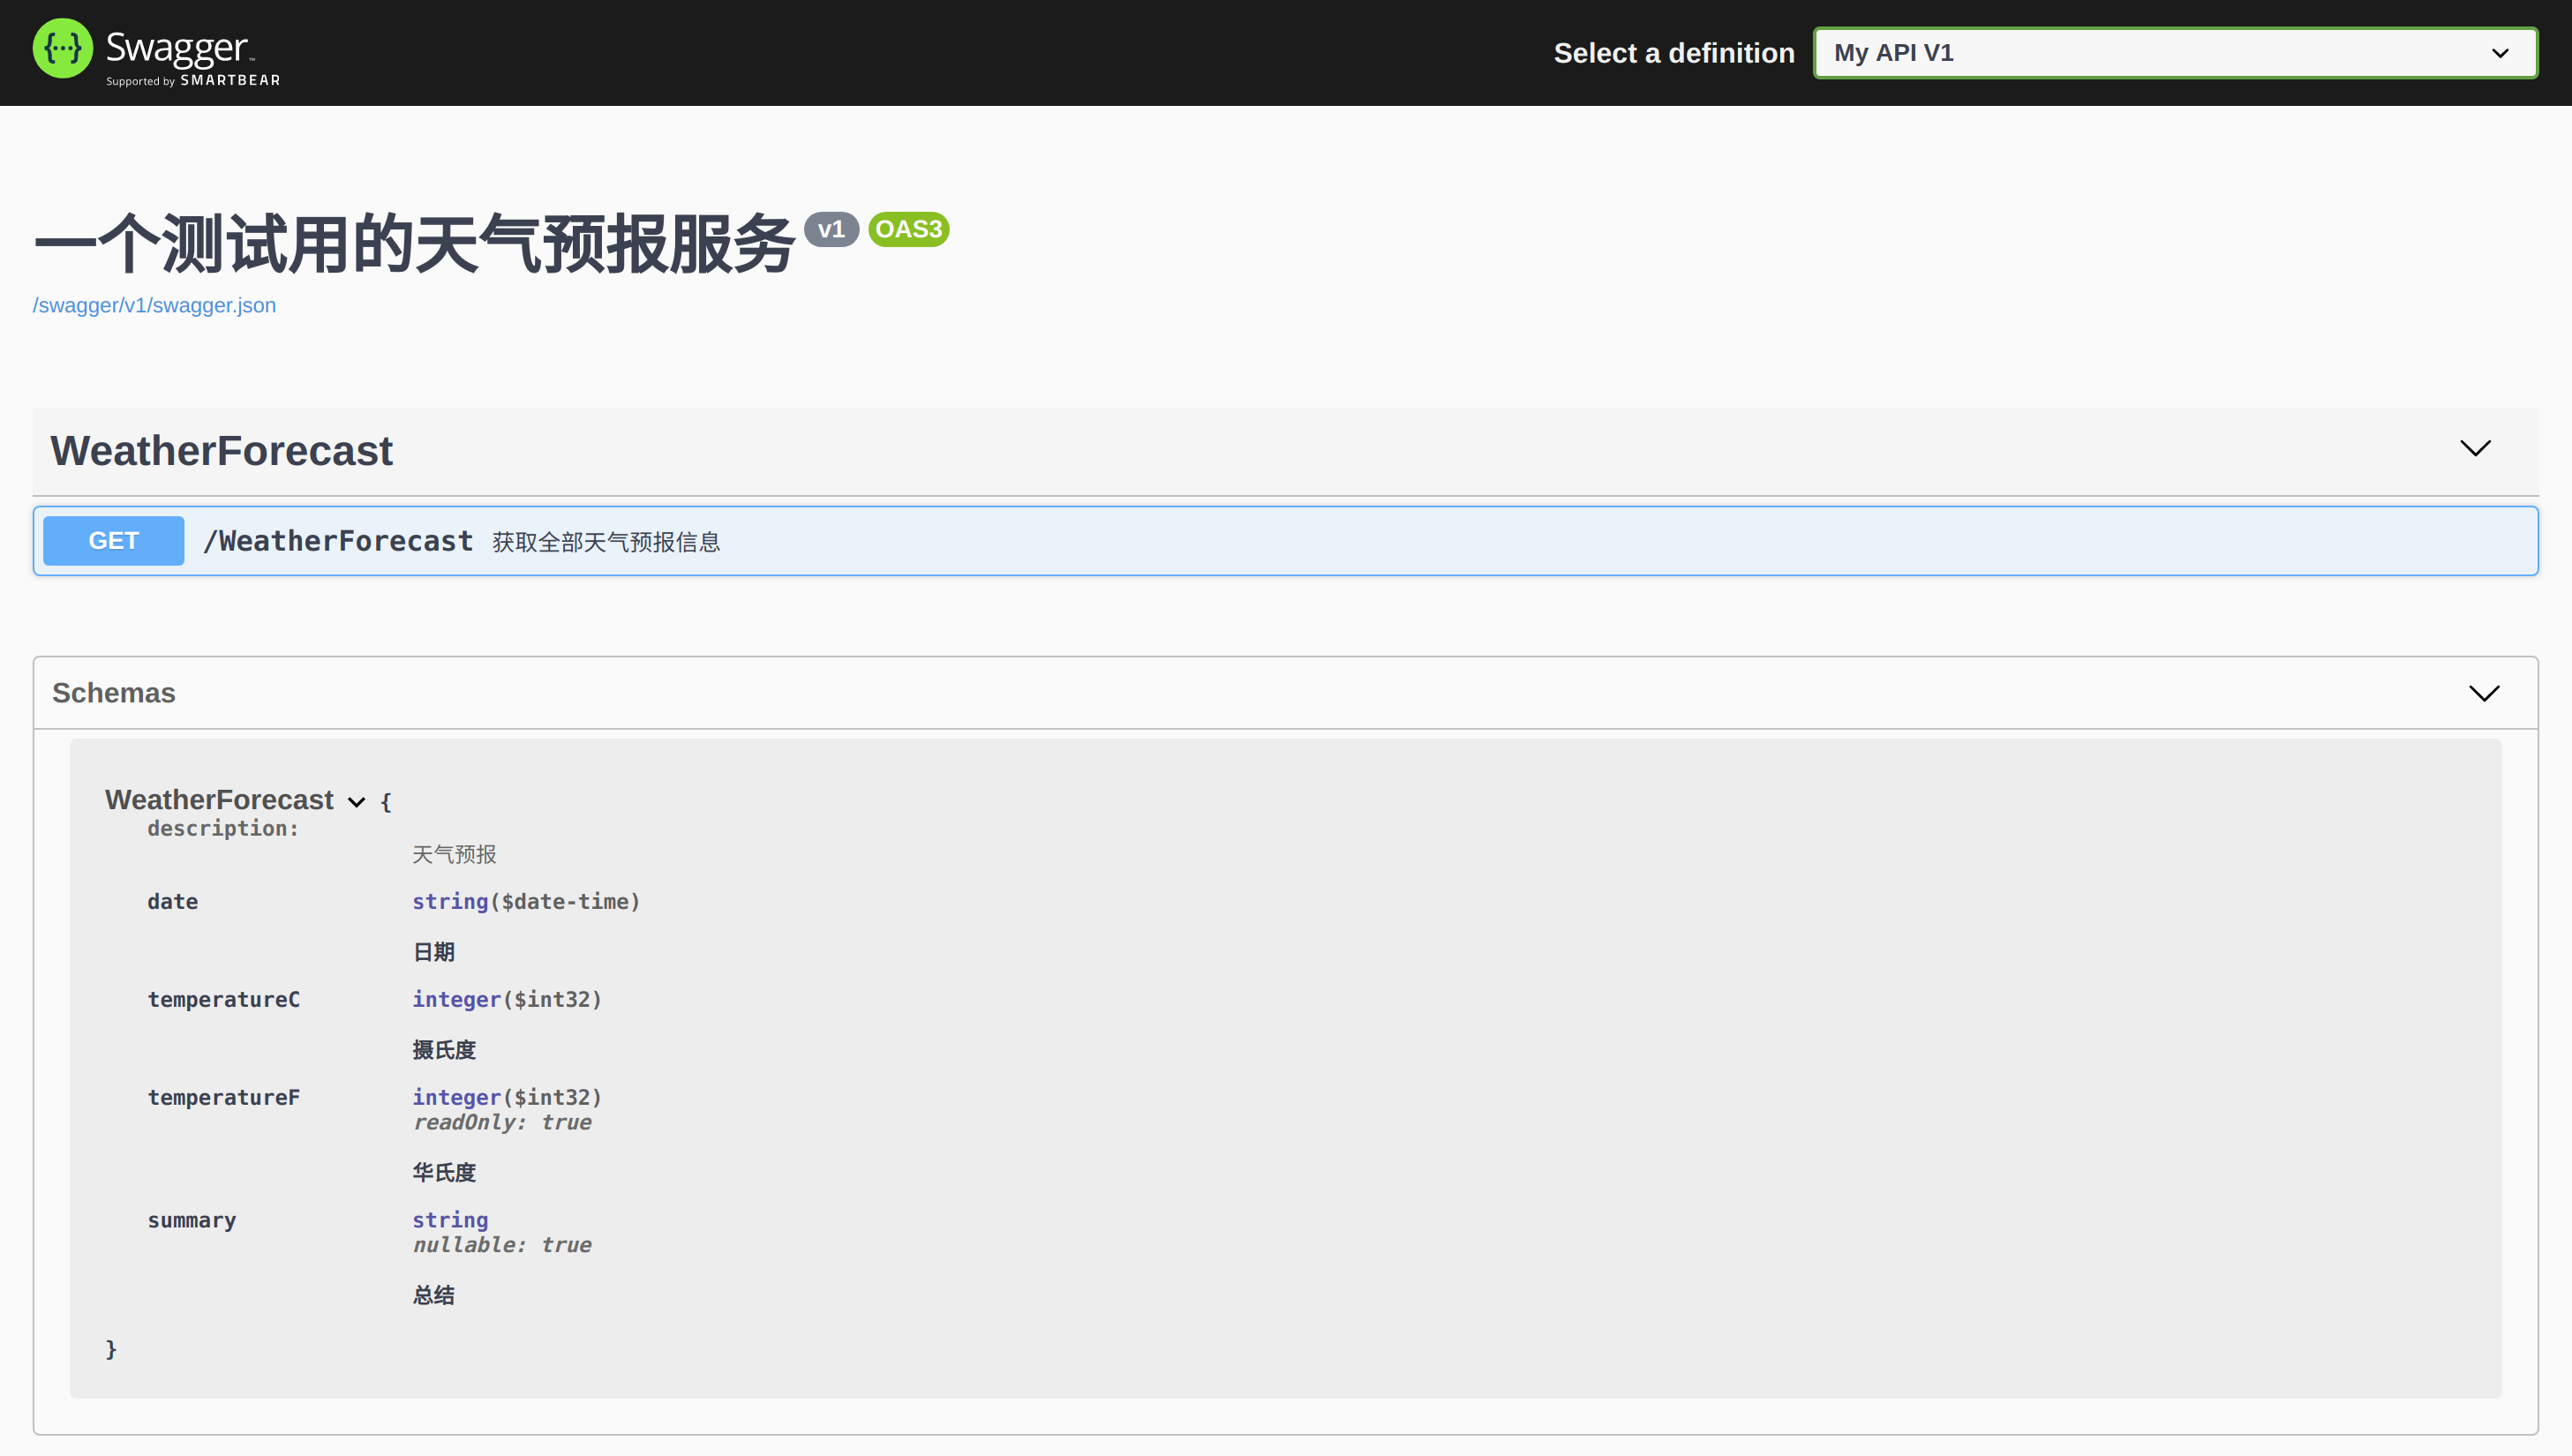Expand the GET /WeatherForecast operation
Screen dimensions: 2572x1456
click(x=1285, y=541)
